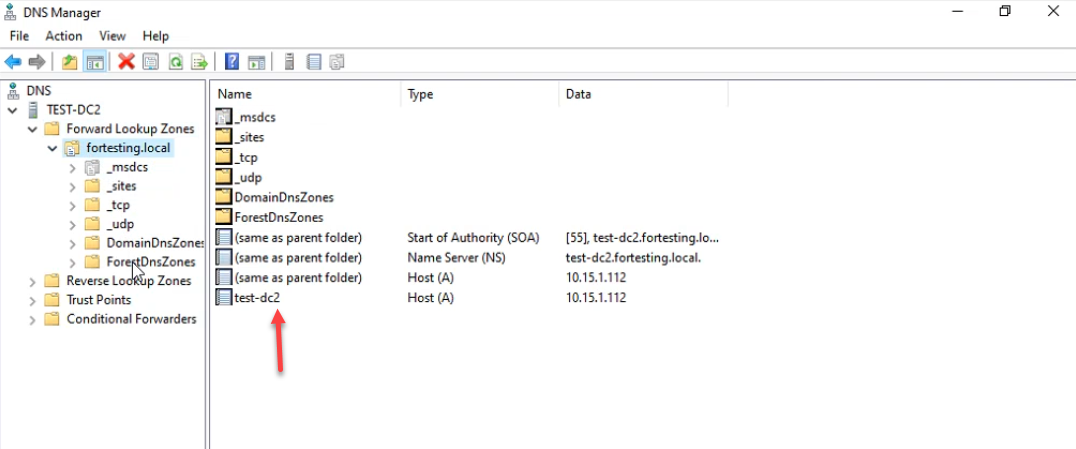Screen dimensions: 1076x449
Task: Click the DNS root icon in tree
Action: [x=12, y=91]
